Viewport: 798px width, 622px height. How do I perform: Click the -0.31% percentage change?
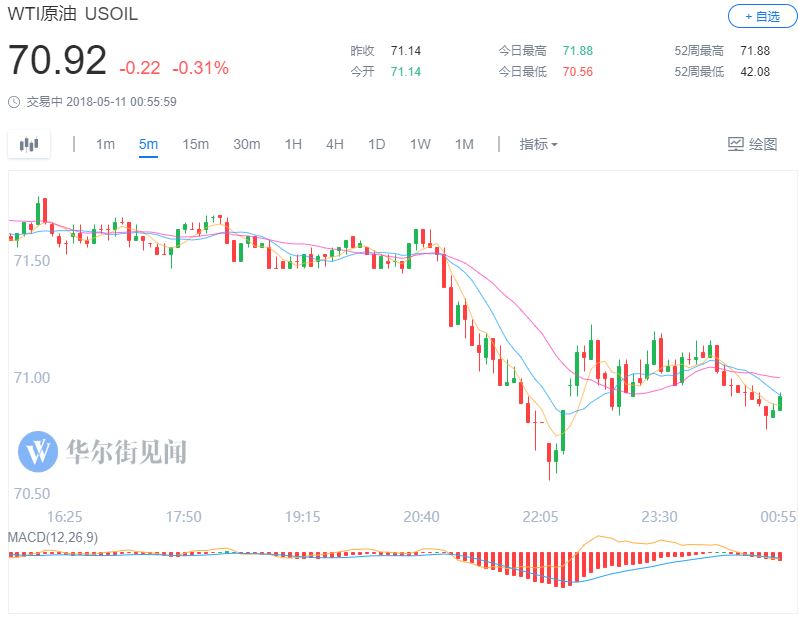[201, 68]
